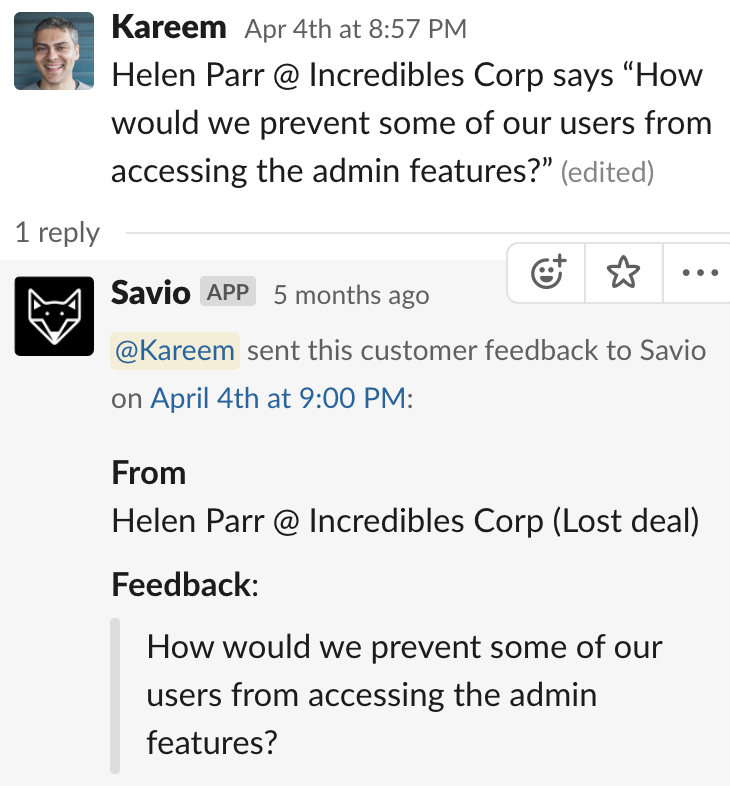Click the APP badge next to Savio
The image size is (730, 786).
click(228, 292)
